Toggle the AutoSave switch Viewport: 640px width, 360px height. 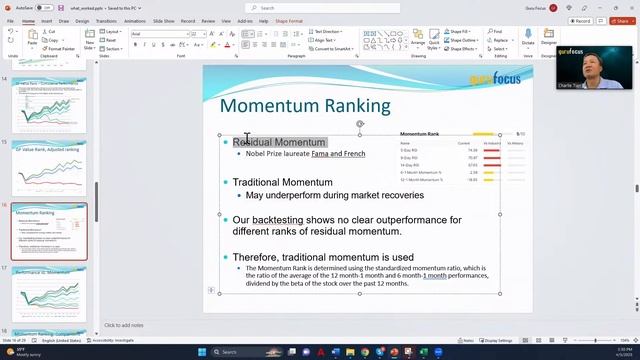point(44,8)
